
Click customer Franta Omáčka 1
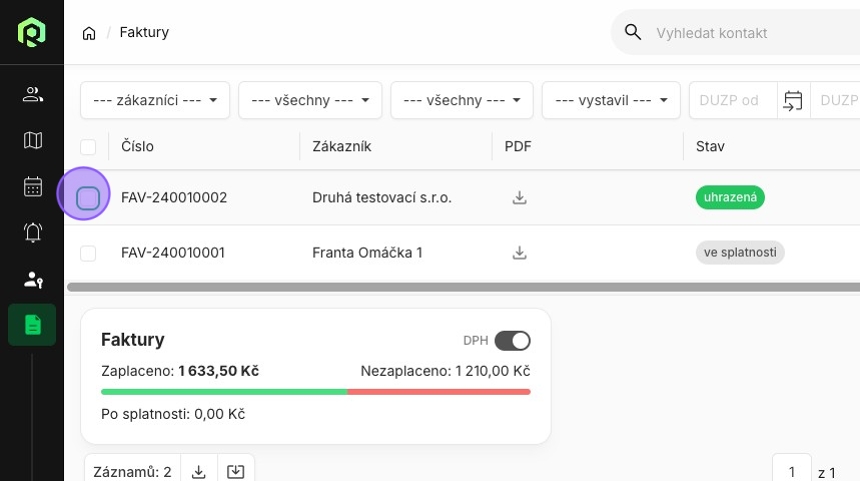pos(367,253)
